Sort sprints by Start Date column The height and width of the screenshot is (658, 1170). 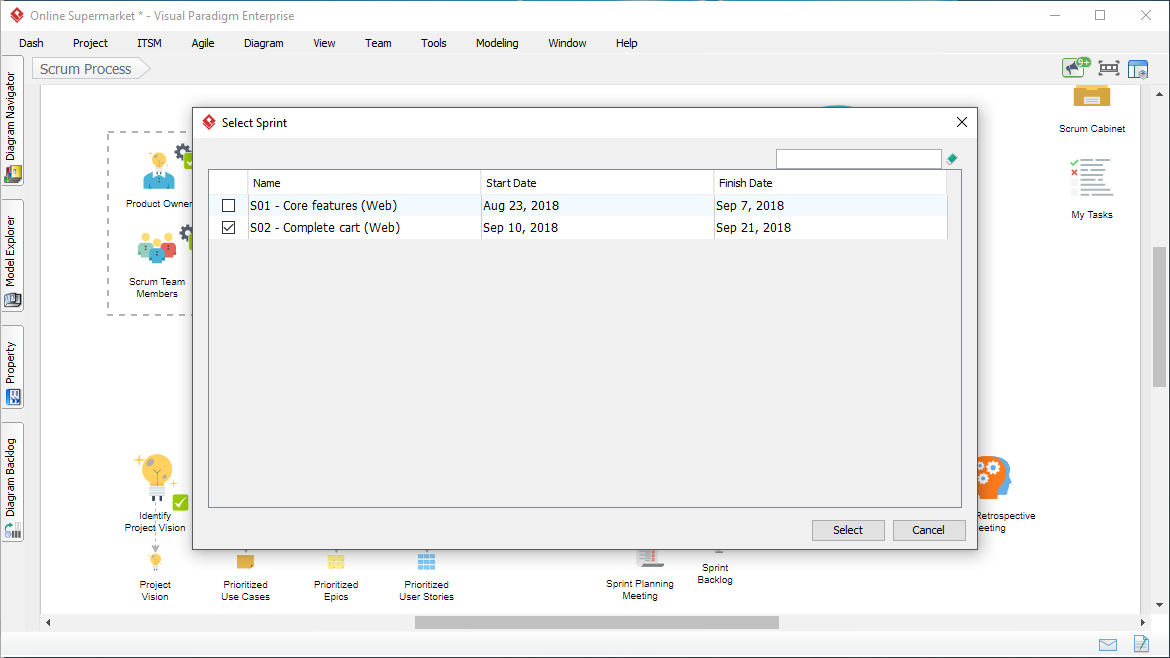click(597, 183)
